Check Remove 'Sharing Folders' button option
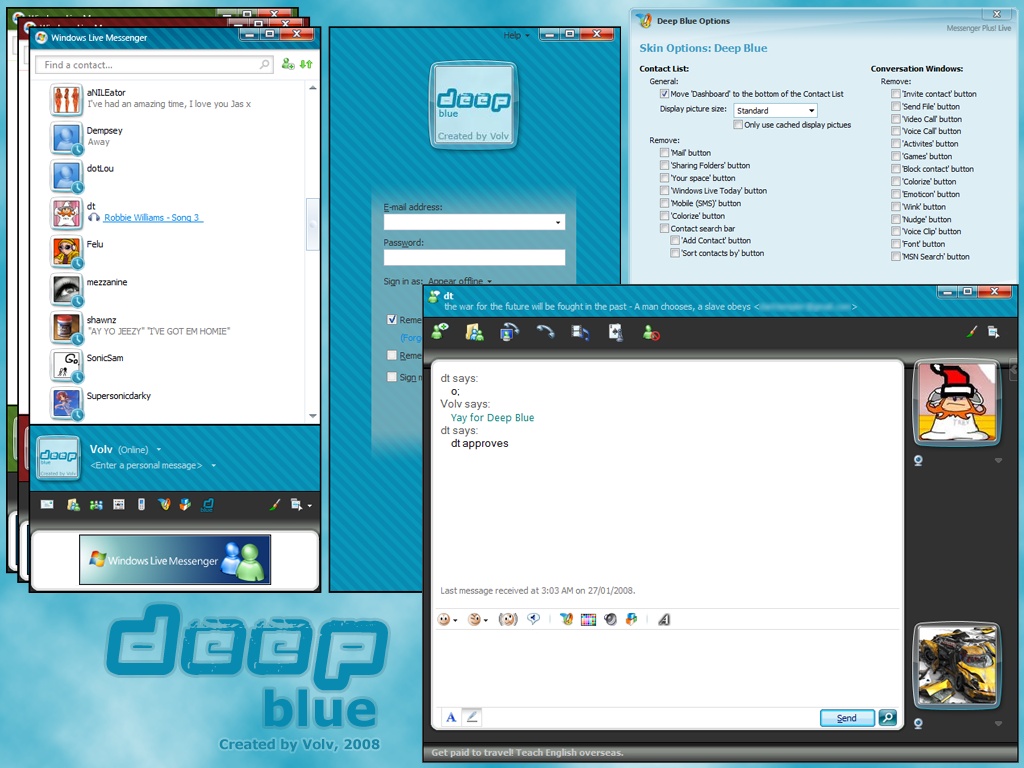 [x=664, y=165]
